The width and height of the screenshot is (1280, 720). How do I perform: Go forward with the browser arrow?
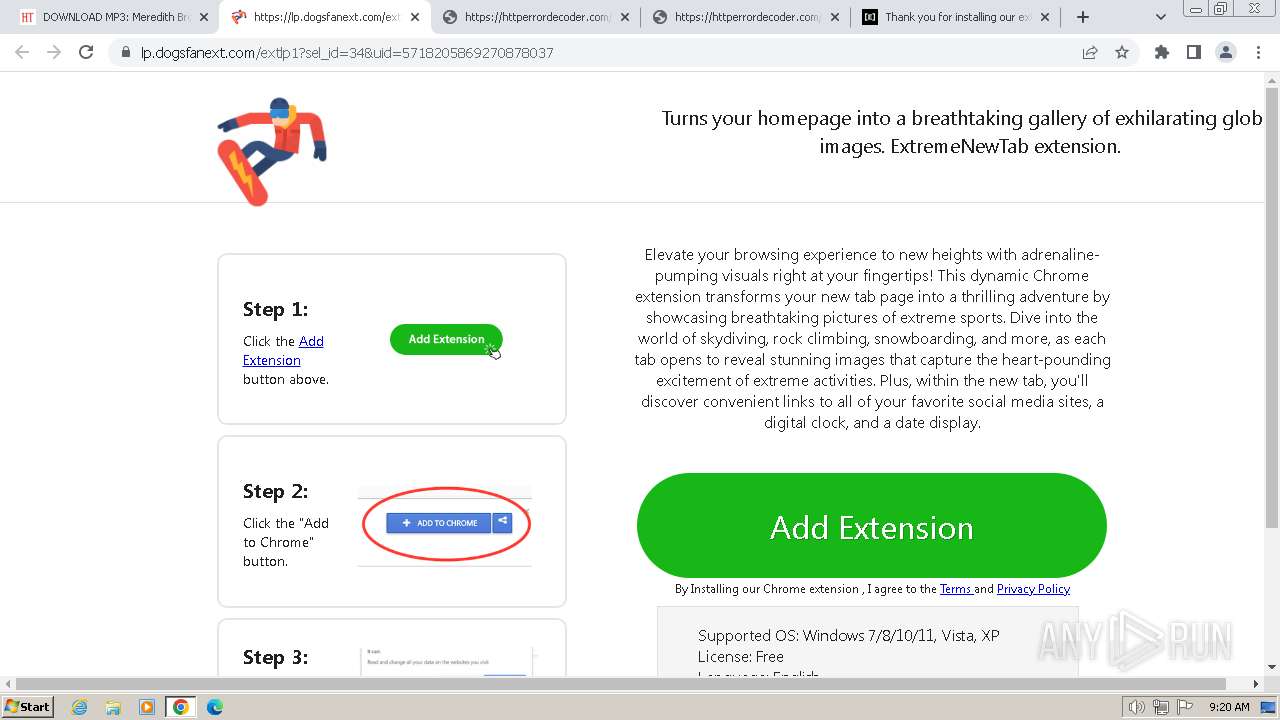point(54,53)
